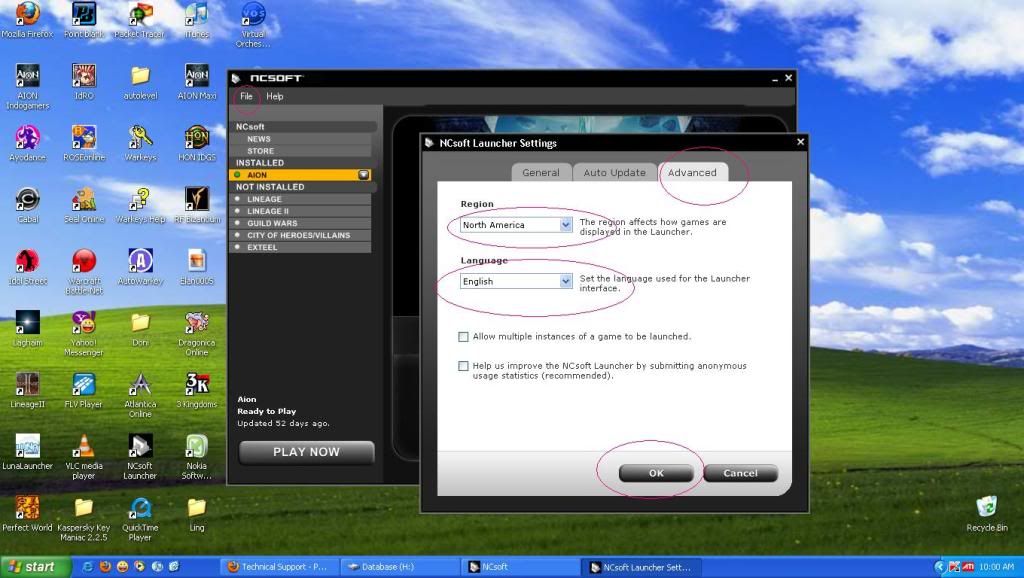Image resolution: width=1024 pixels, height=578 pixels.
Task: Click Cancel in Launcher Settings dialog
Action: [x=740, y=473]
